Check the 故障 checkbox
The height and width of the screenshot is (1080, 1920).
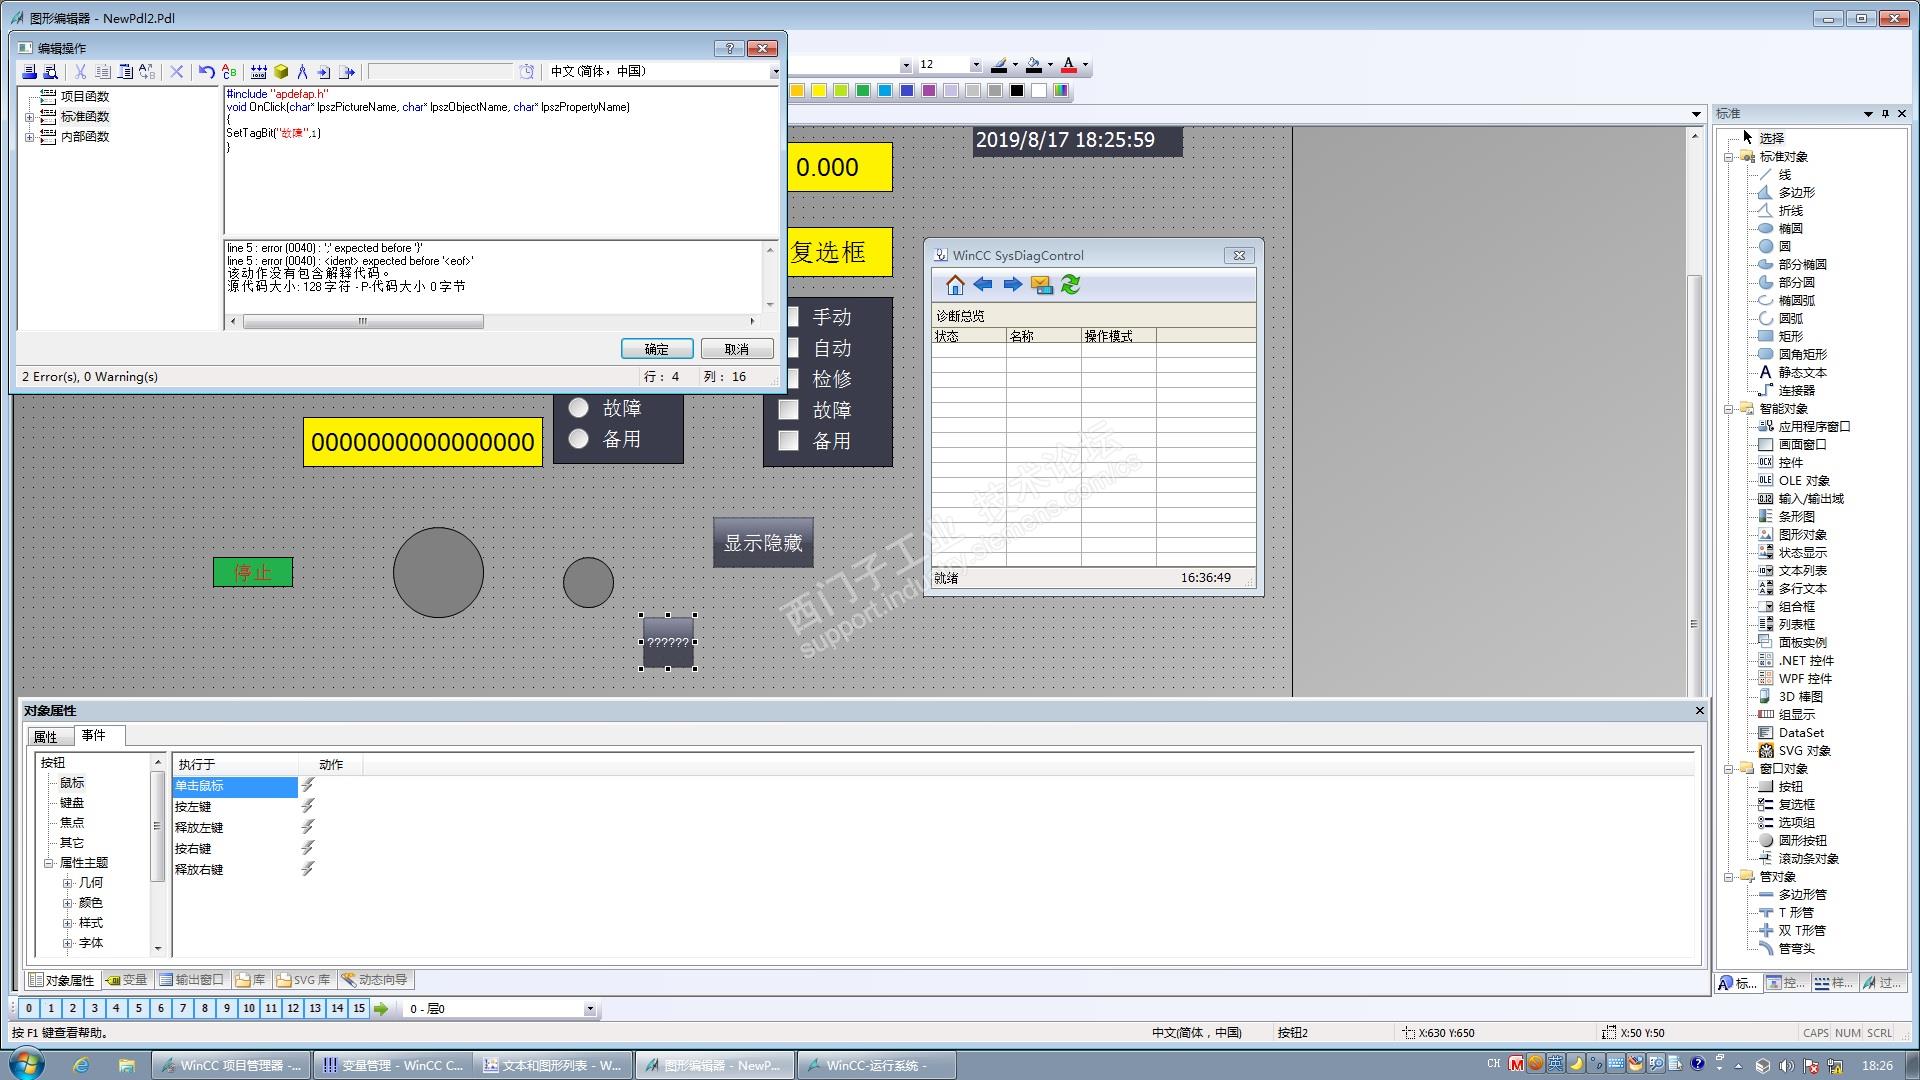789,410
